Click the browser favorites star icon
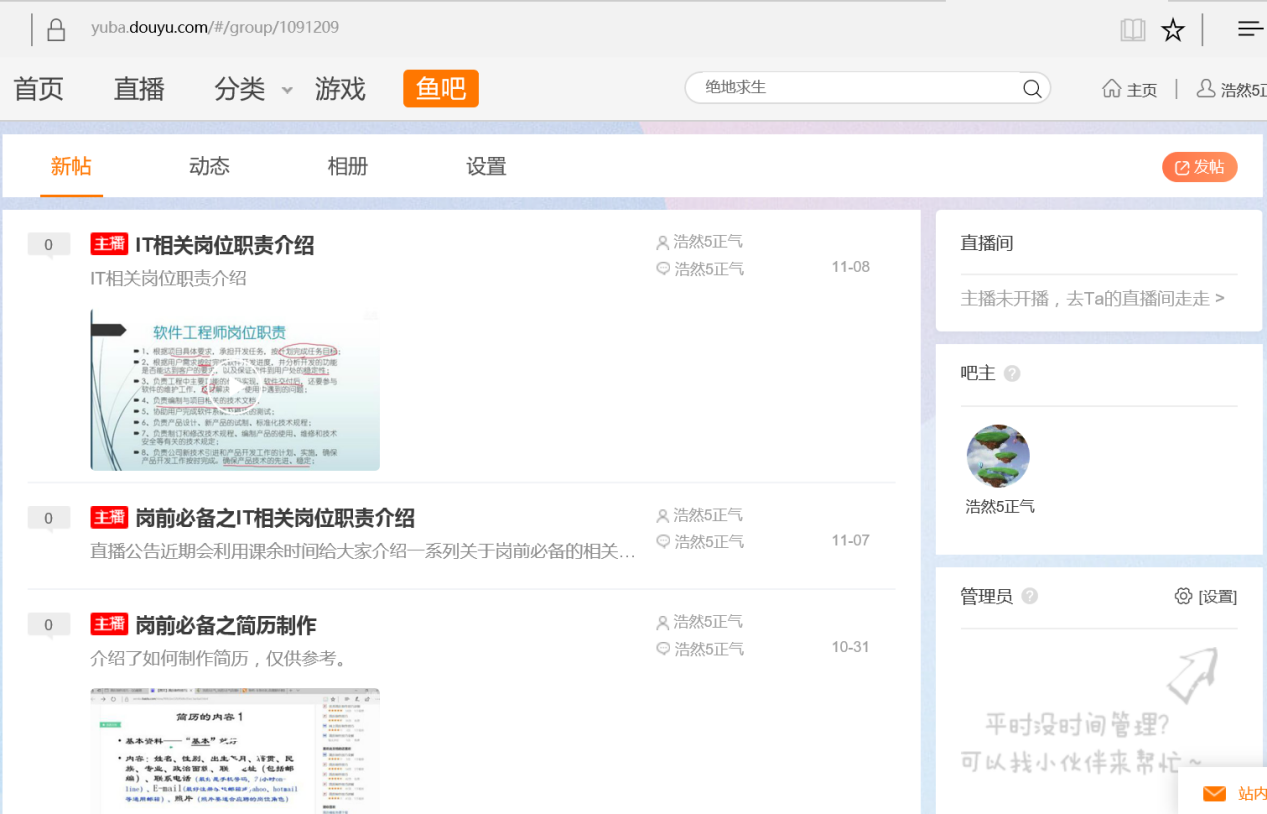Image resolution: width=1267 pixels, height=814 pixels. click(x=1173, y=30)
